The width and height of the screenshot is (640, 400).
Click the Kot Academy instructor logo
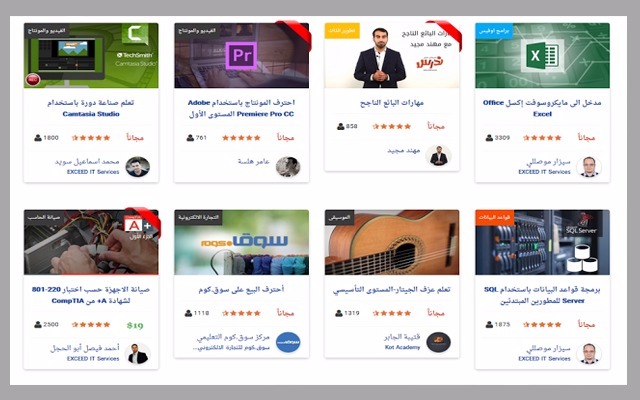pyautogui.click(x=438, y=342)
